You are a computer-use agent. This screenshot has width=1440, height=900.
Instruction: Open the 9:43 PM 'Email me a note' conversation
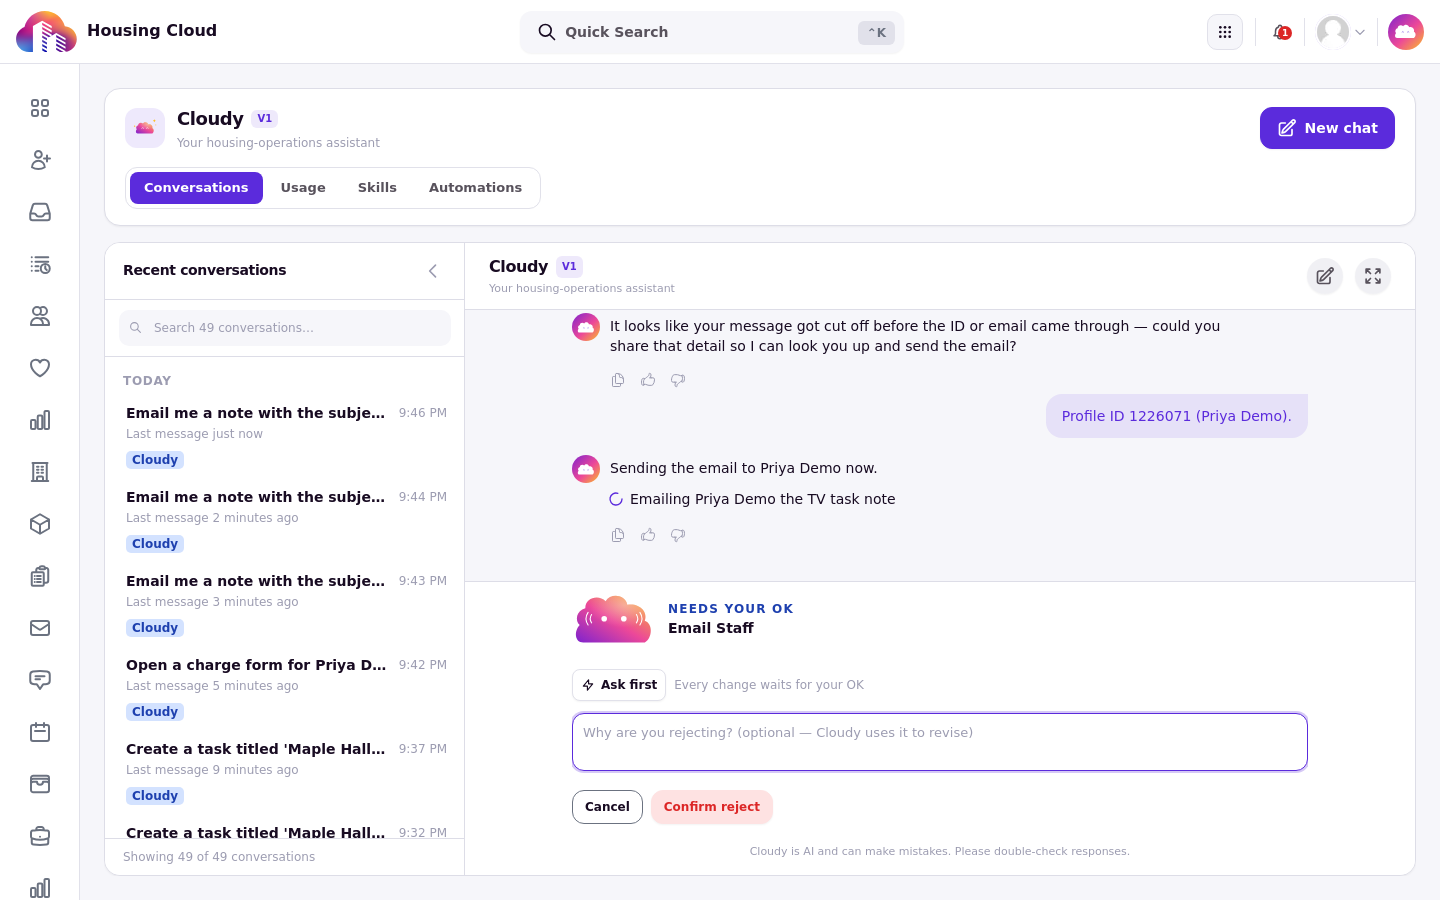tap(285, 605)
